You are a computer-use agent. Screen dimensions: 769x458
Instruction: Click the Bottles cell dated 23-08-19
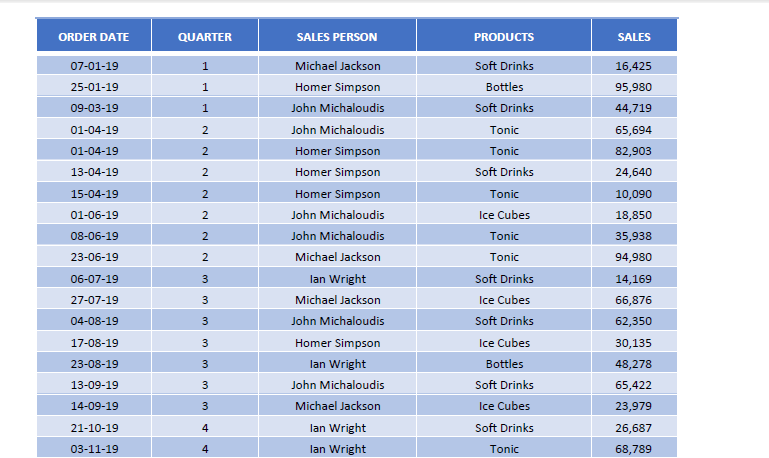[504, 364]
